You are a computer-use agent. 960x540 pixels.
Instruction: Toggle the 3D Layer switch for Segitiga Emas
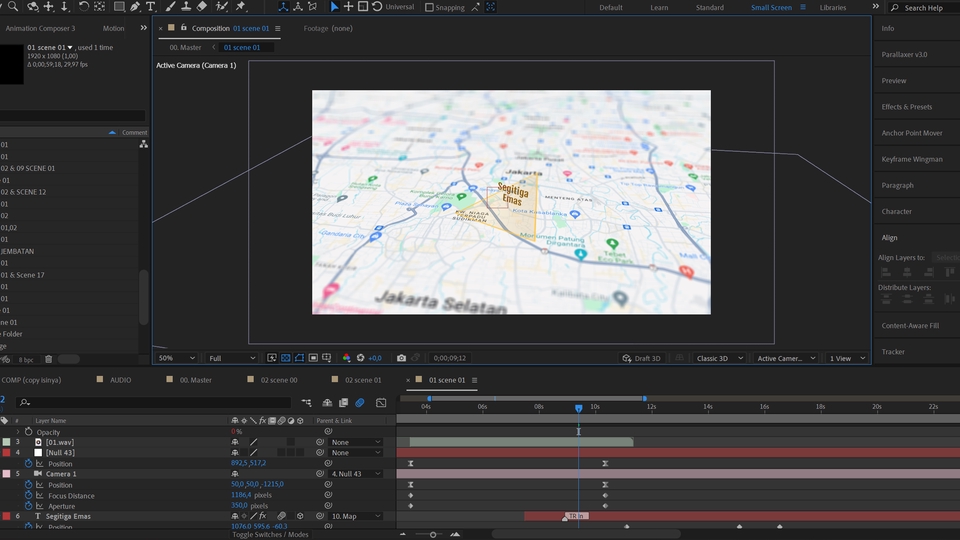pos(300,516)
